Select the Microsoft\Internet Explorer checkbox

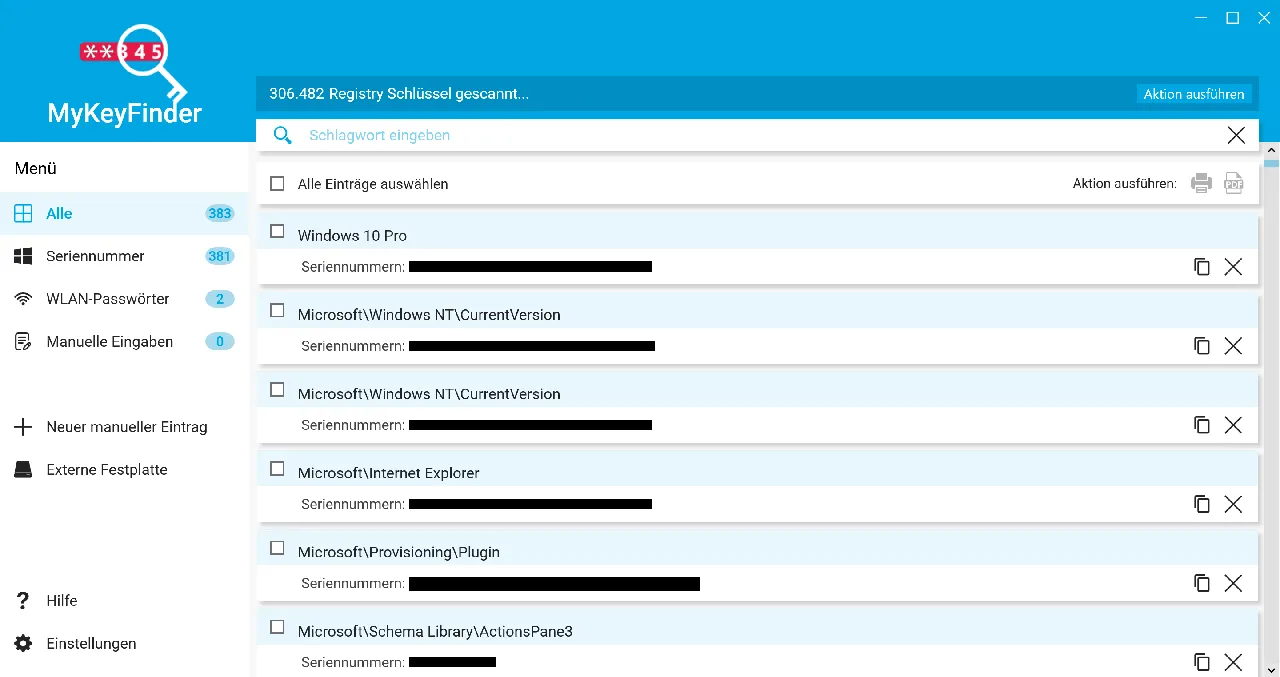pos(278,469)
